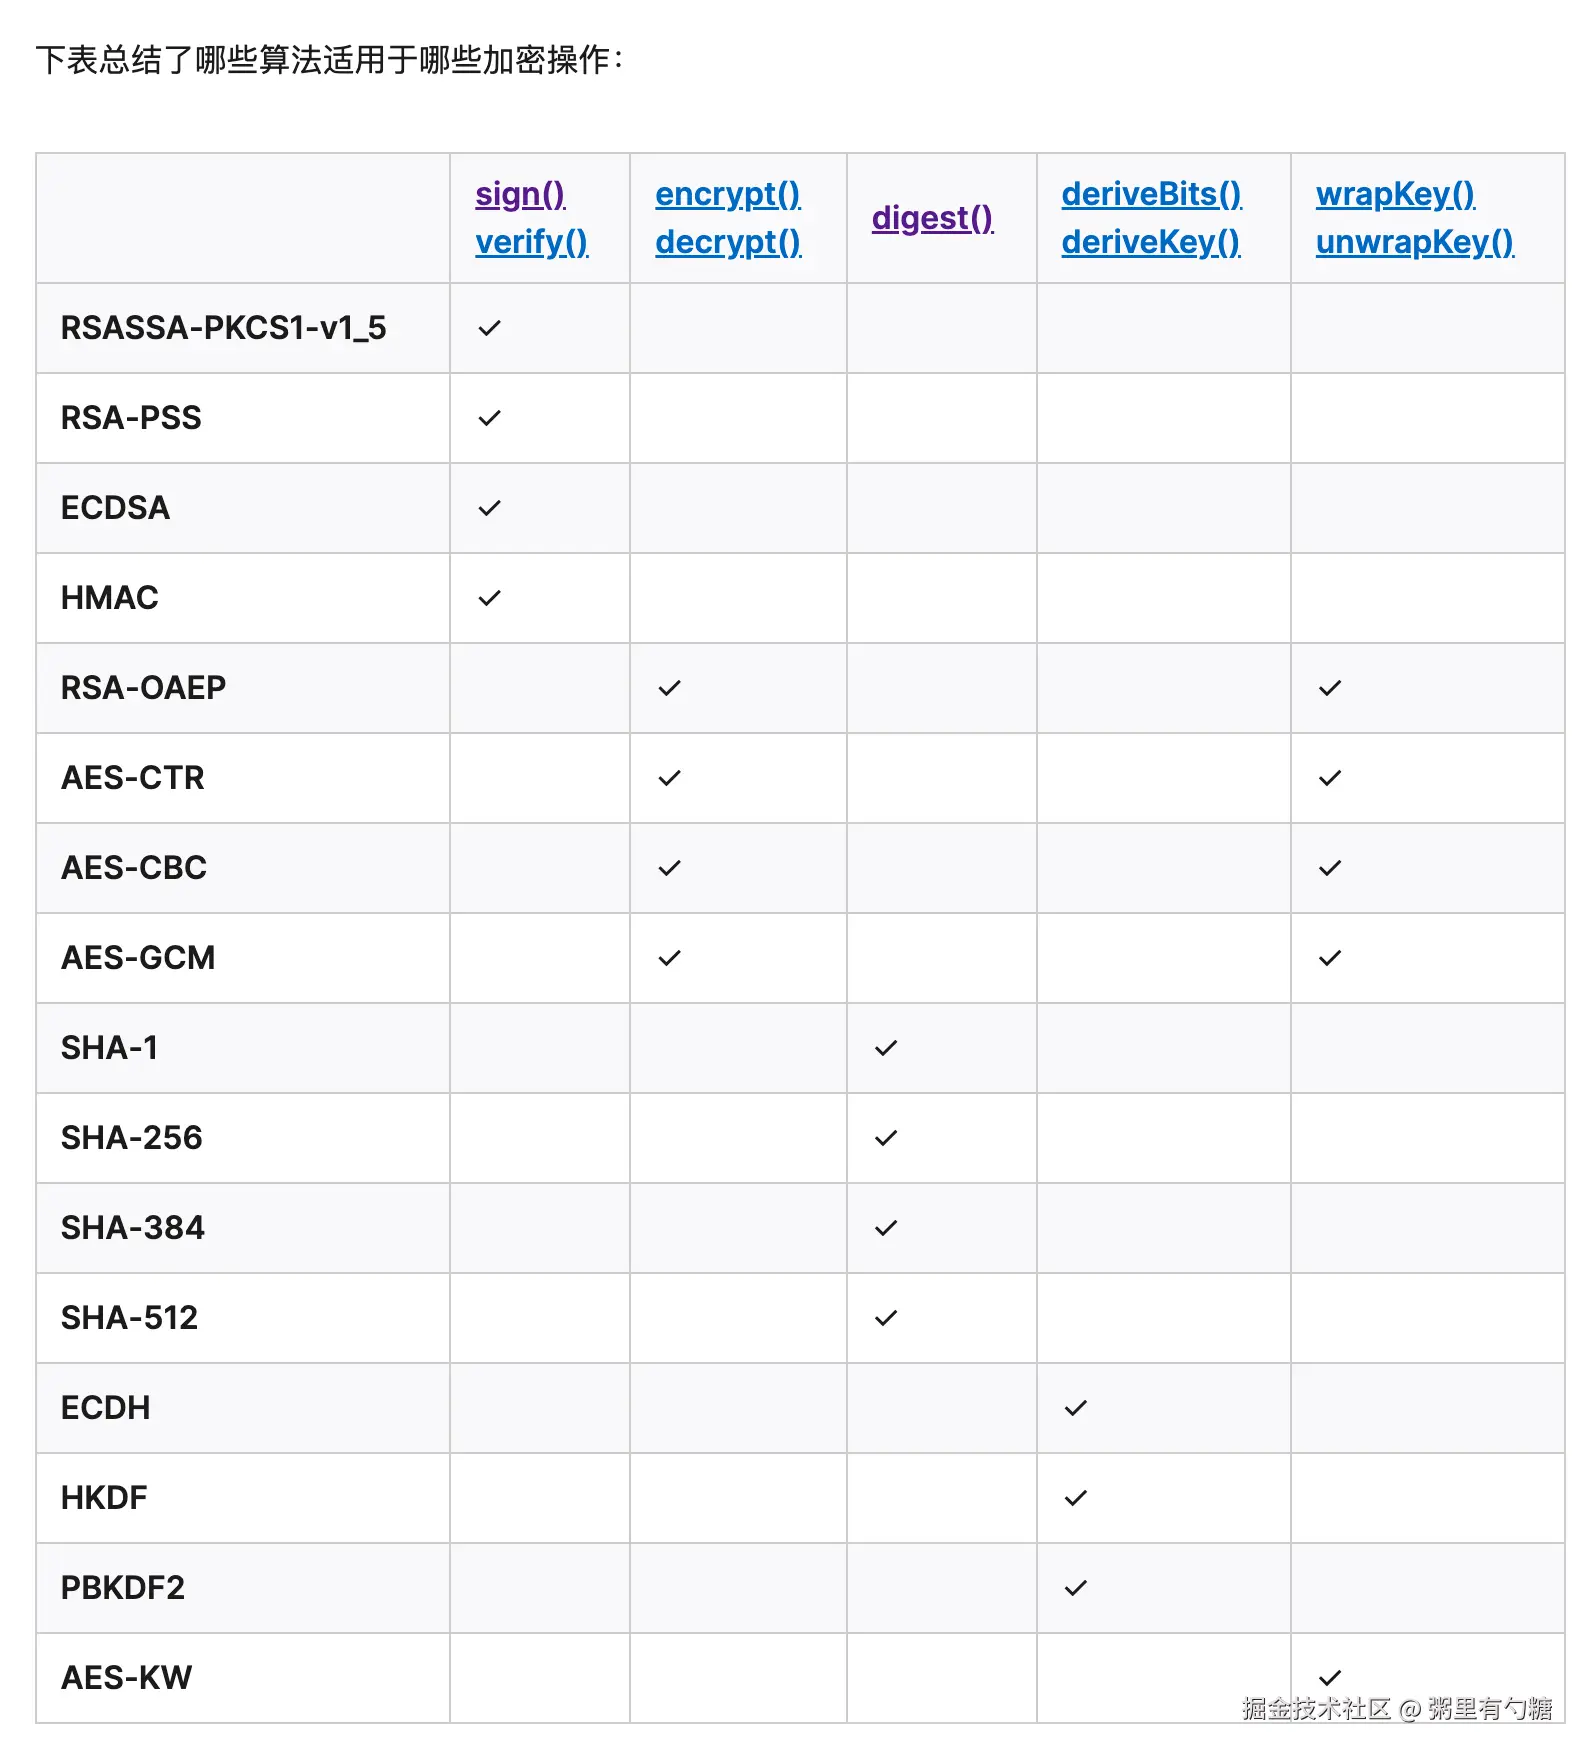Click the decrypt() header link
Image resolution: width=1594 pixels, height=1764 pixels.
coord(727,242)
